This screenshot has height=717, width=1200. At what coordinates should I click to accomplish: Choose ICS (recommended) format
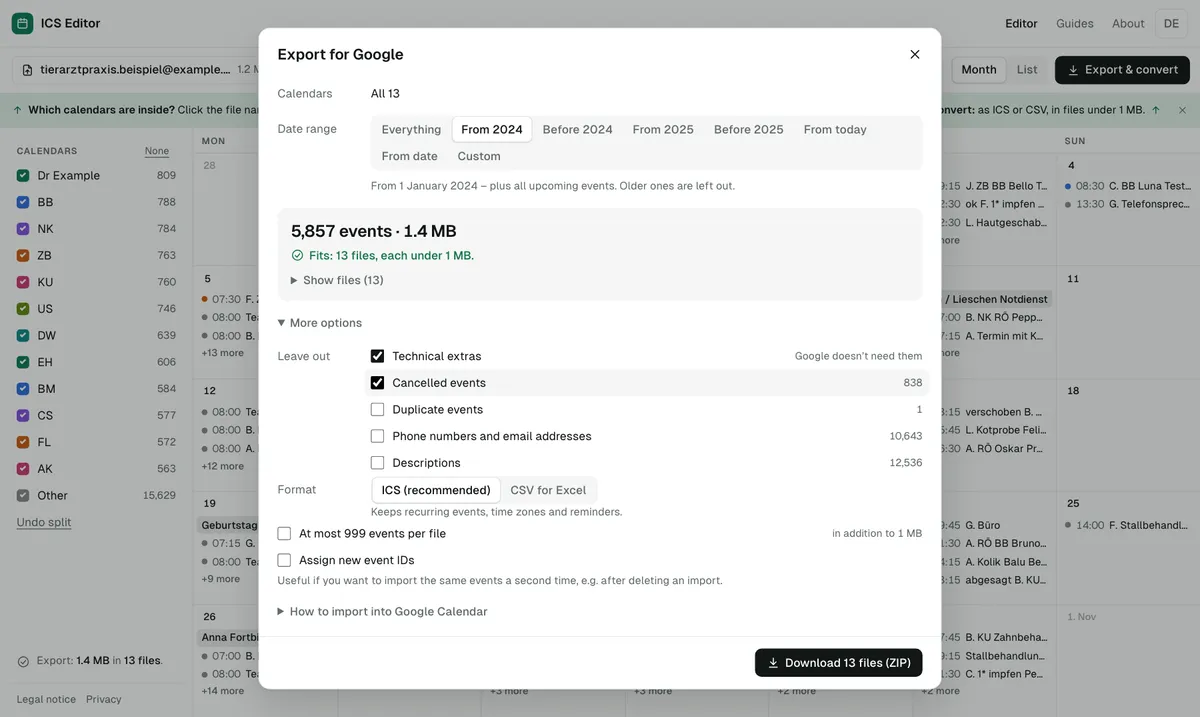tap(436, 490)
